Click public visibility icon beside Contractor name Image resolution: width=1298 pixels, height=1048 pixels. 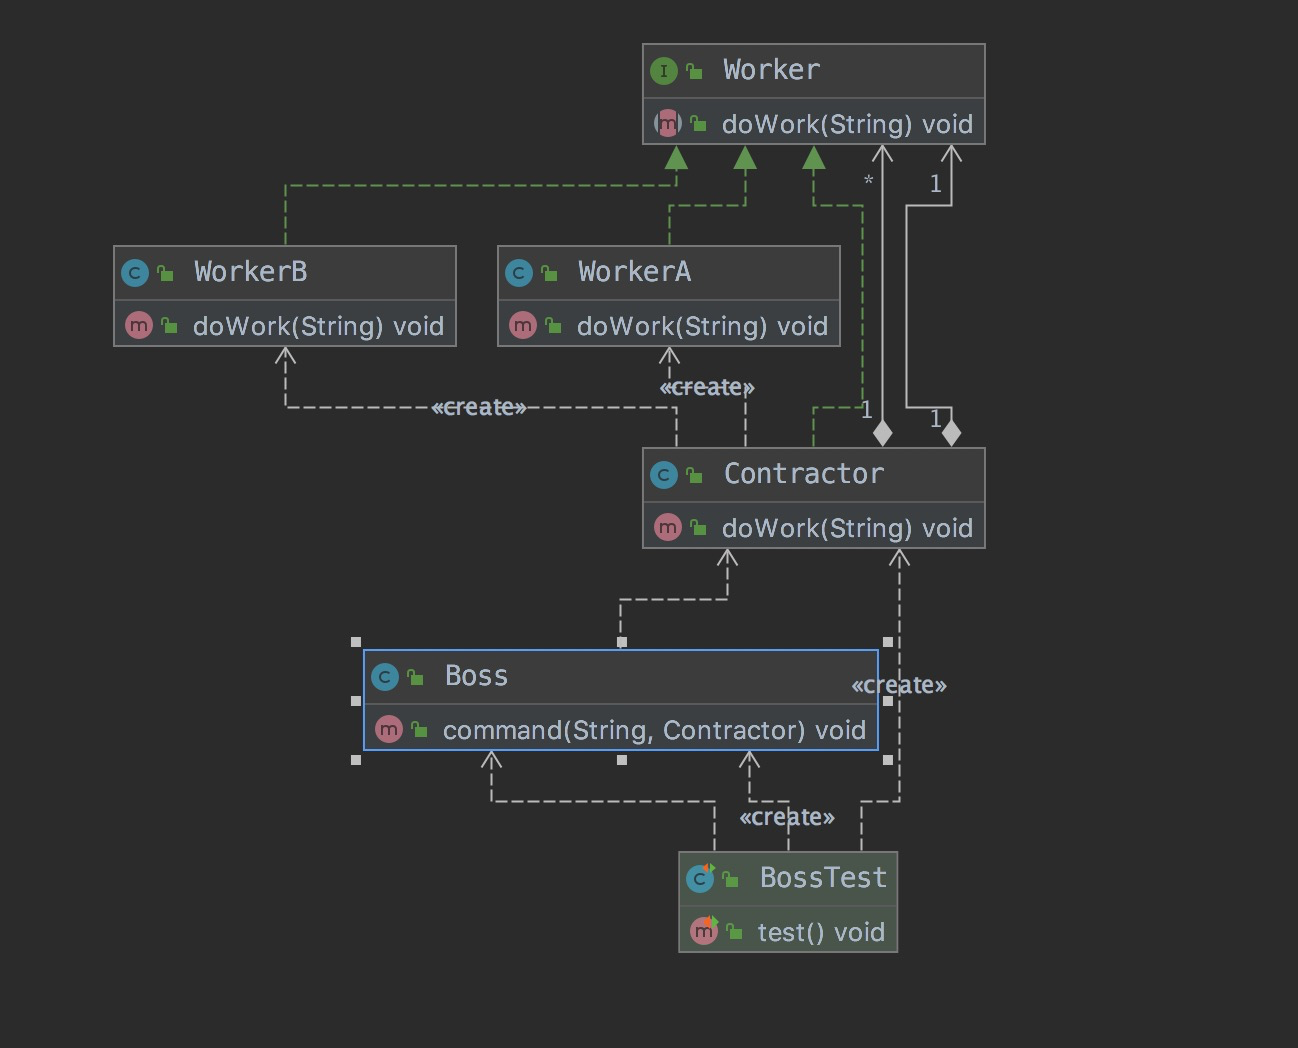[694, 475]
